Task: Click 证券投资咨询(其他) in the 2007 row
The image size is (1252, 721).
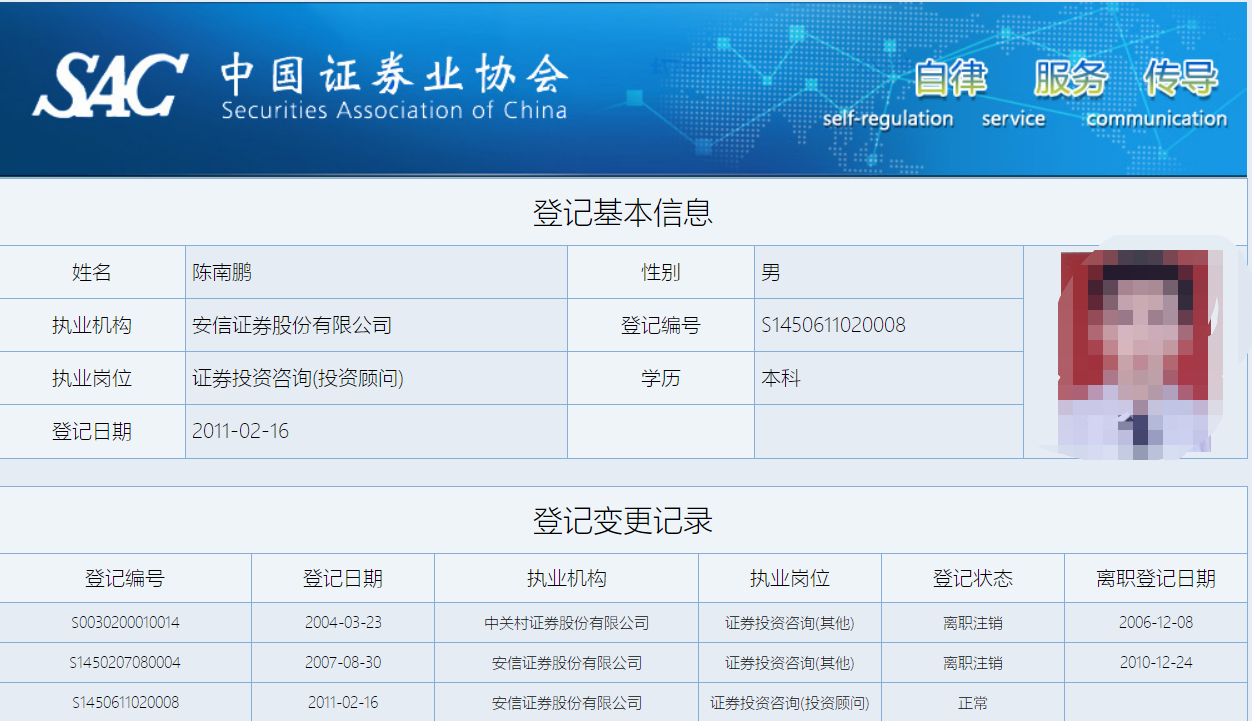Action: click(x=790, y=662)
